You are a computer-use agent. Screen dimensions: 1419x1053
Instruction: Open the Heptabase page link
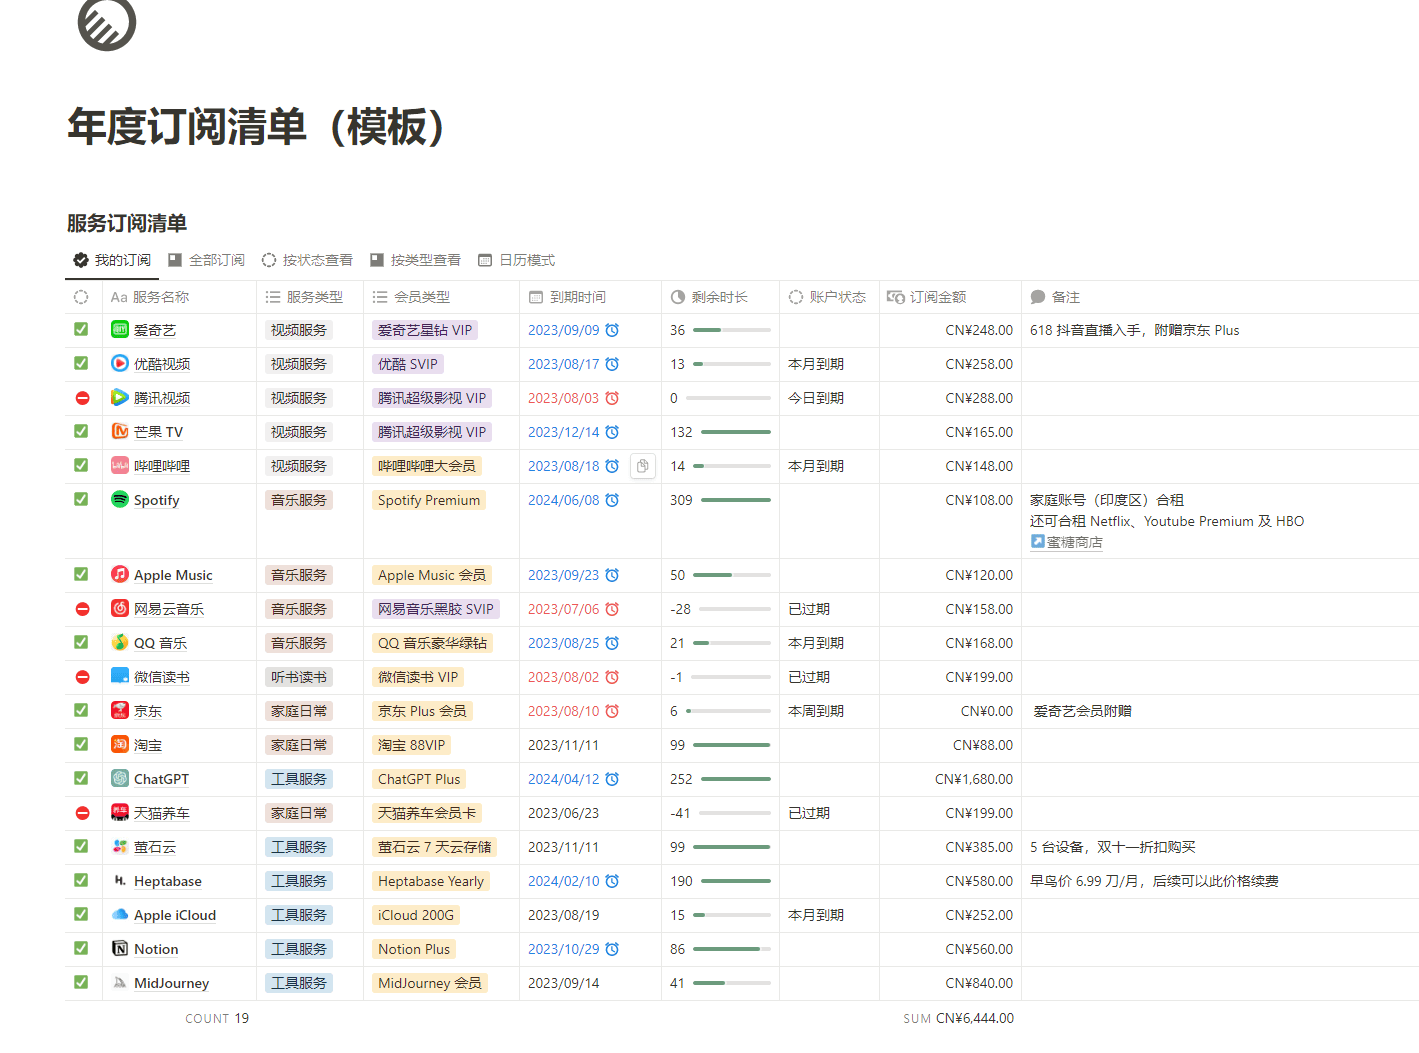click(x=168, y=881)
